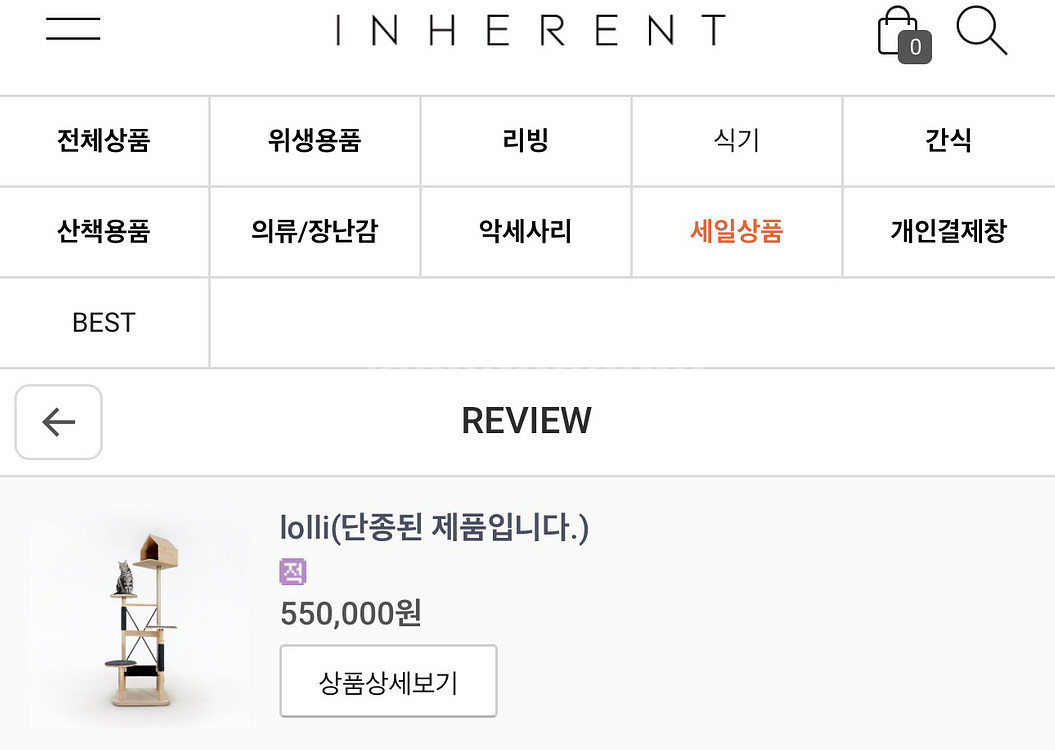Open the 세일상품 sale category
1055x750 pixels.
[x=737, y=232]
